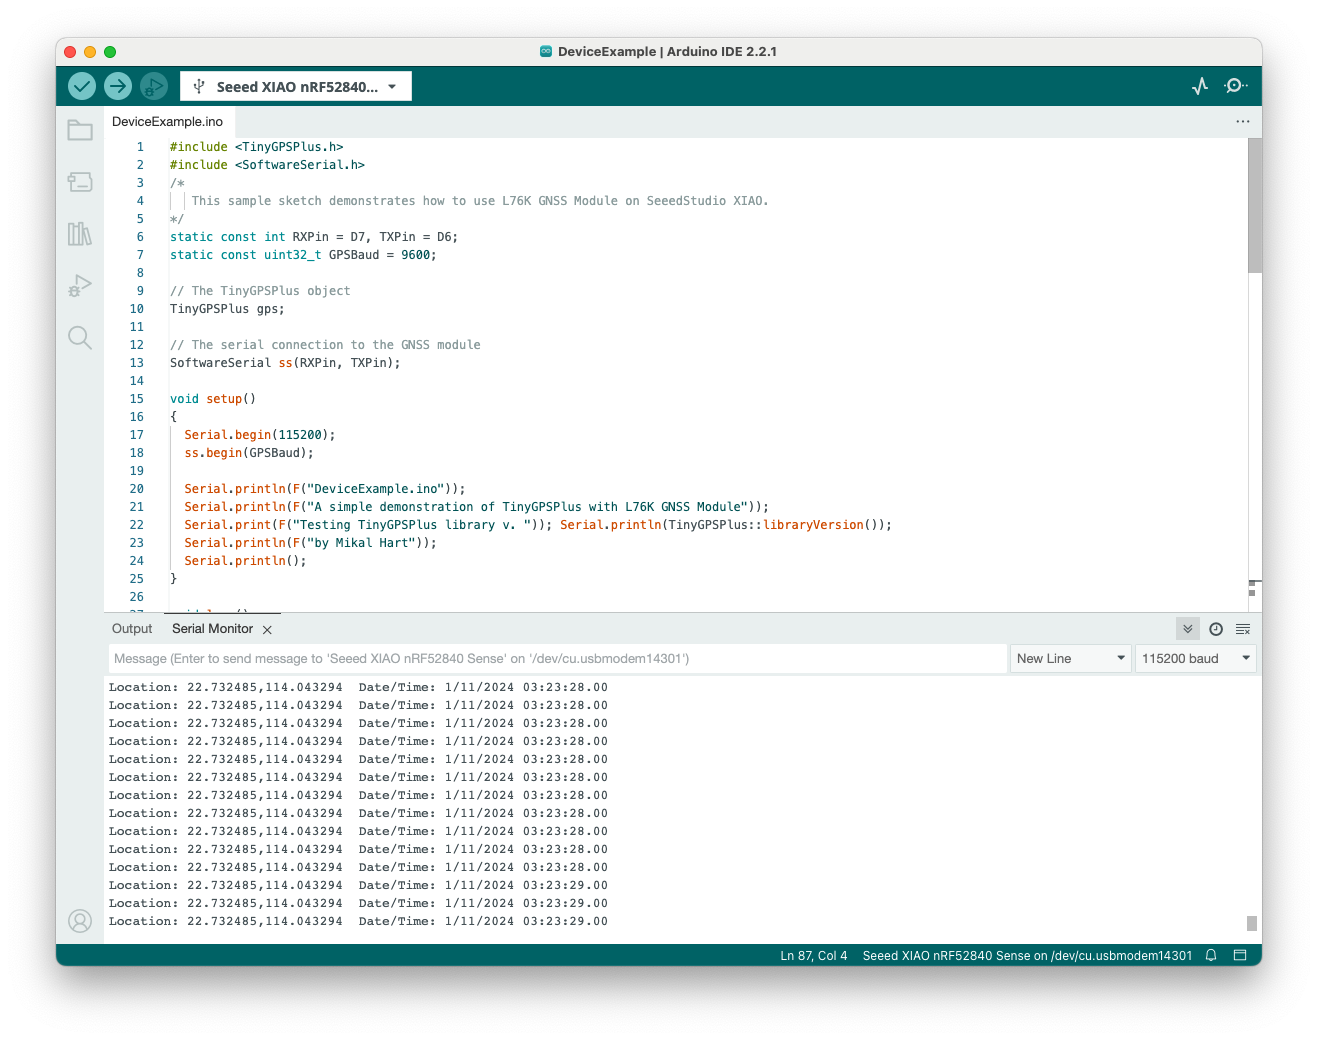Screen dimensions: 1318x1040
Task: Toggle the bottom panel from status bar
Action: point(1240,955)
